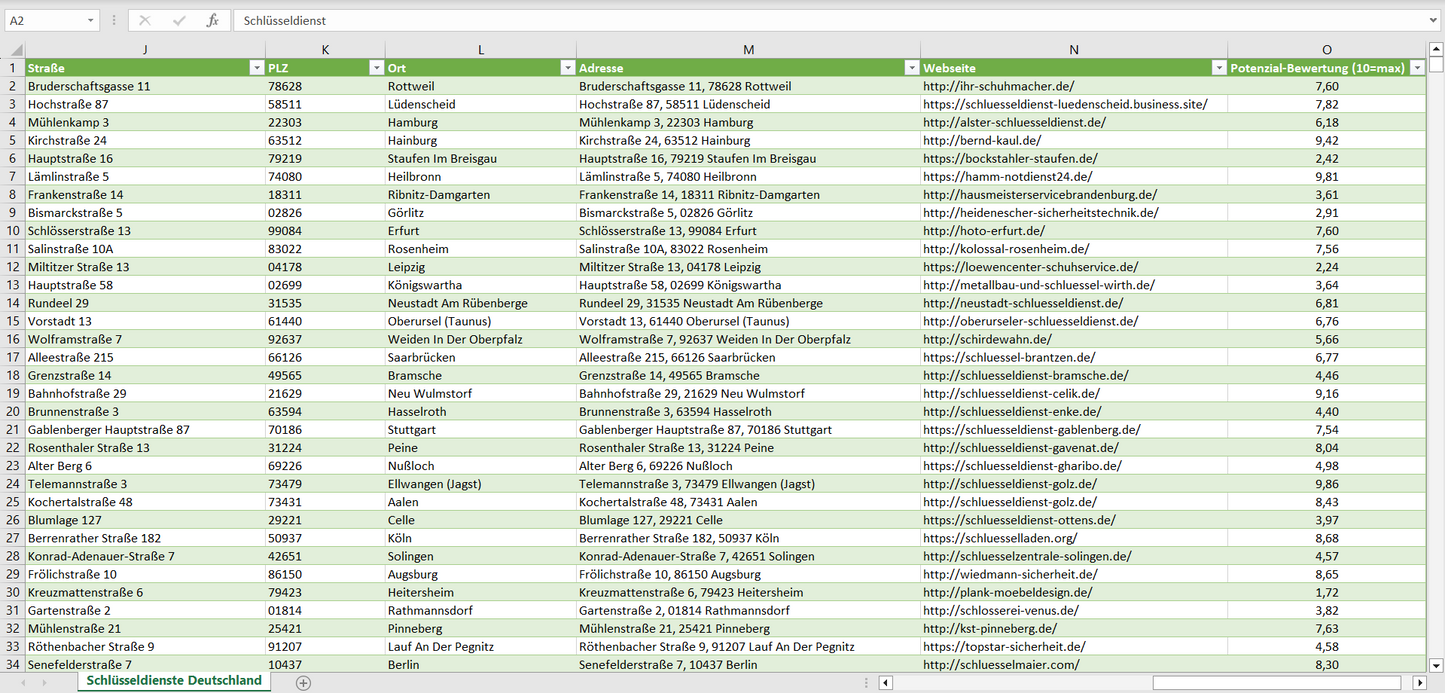Screen dimensions: 1445x693
Task: Click the Insert Function fx icon
Action: 212,20
